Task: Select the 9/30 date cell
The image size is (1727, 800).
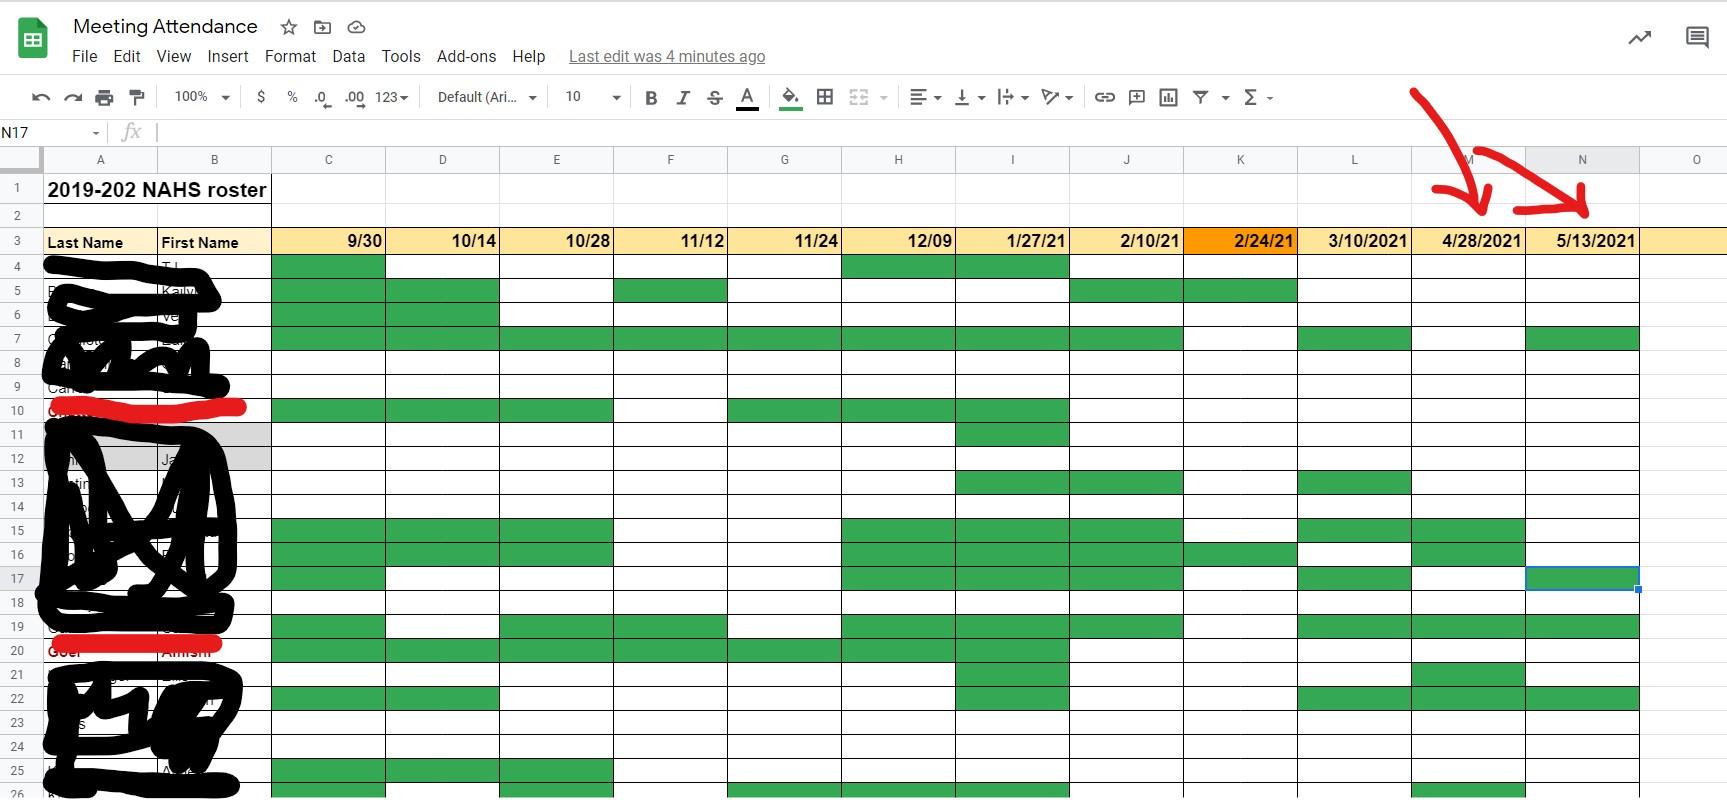Action: [328, 241]
